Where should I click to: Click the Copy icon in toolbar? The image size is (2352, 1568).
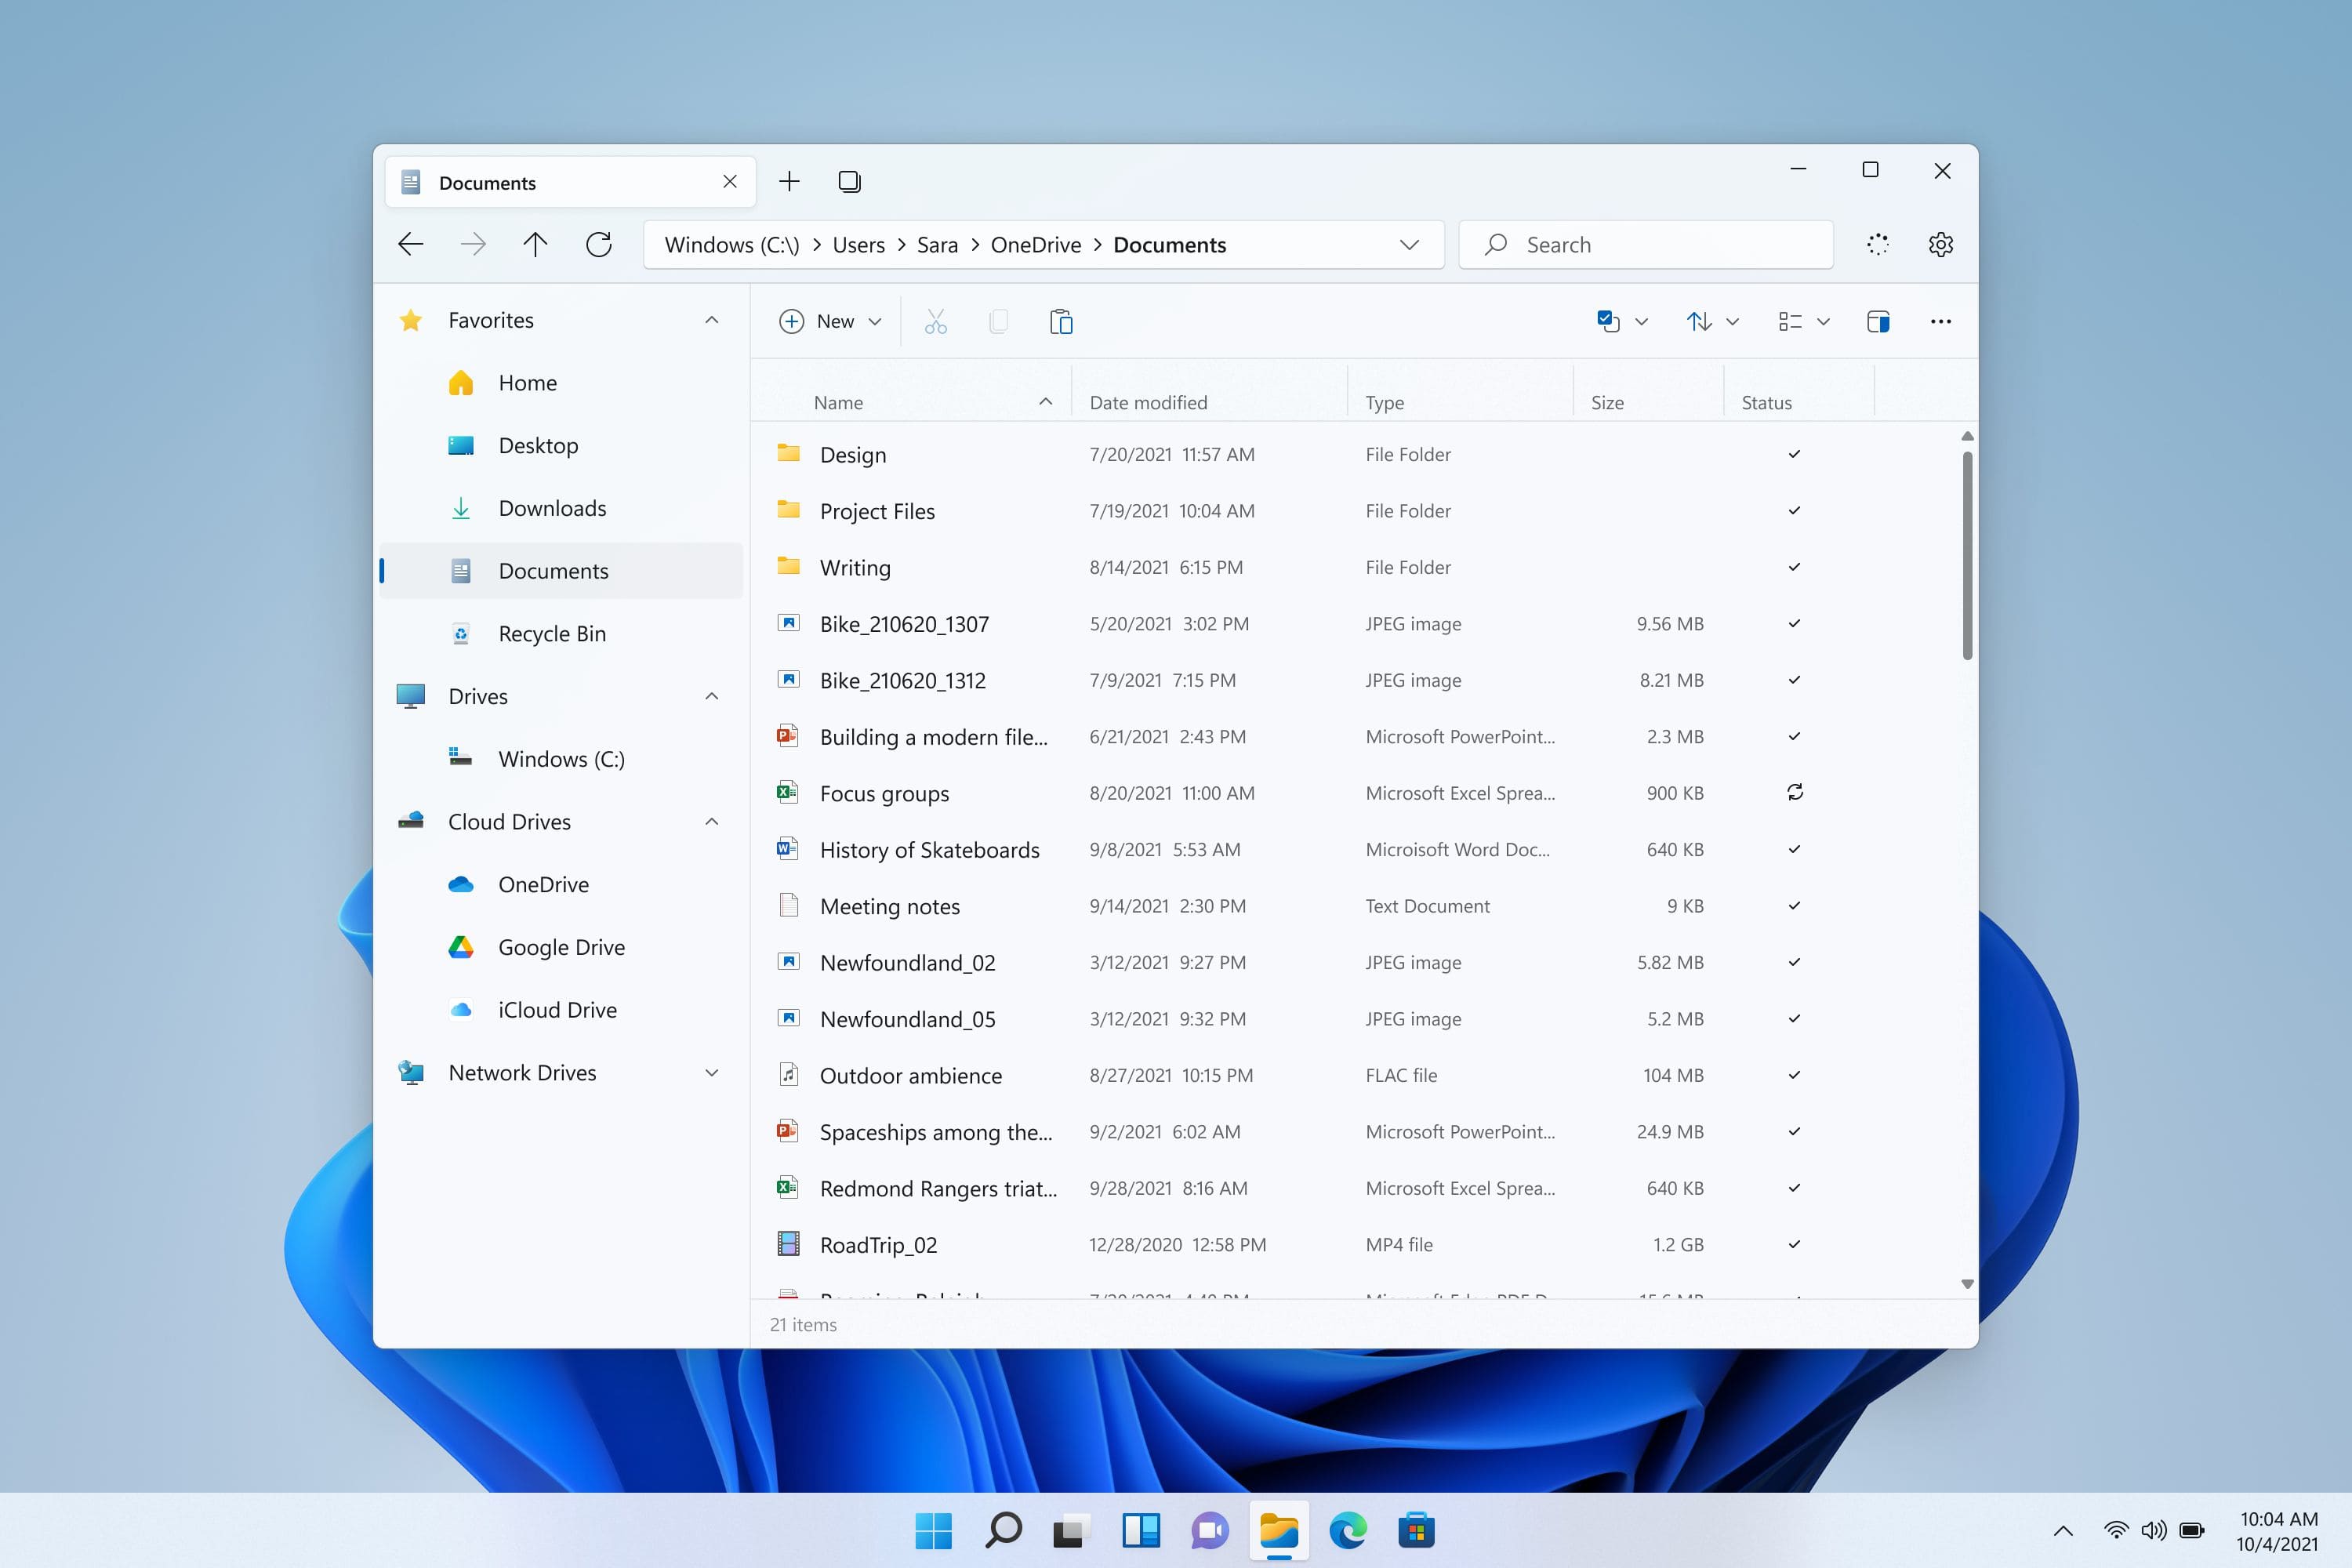996,322
